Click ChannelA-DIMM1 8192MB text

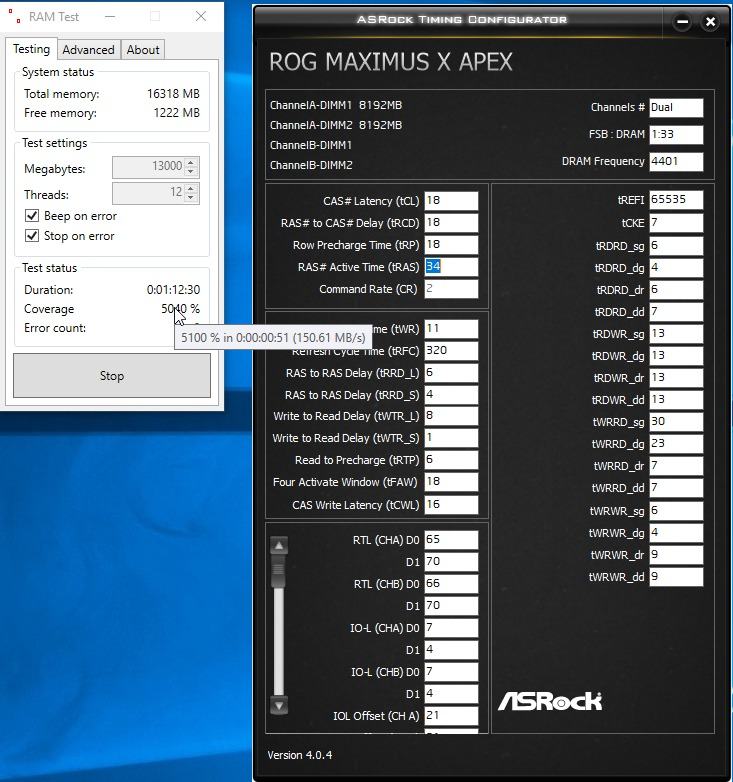click(x=336, y=105)
